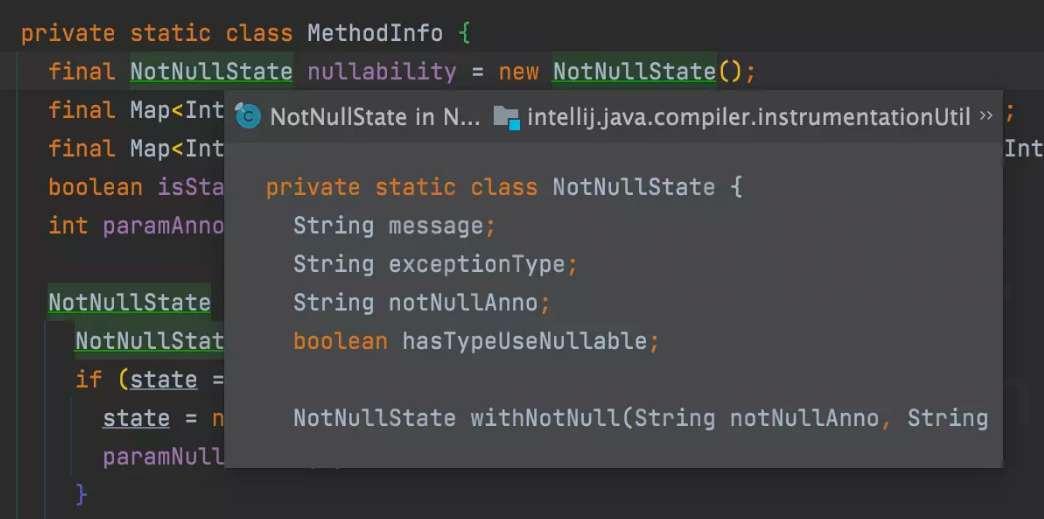
Task: Click the state variable being assigned
Action: click(136, 417)
